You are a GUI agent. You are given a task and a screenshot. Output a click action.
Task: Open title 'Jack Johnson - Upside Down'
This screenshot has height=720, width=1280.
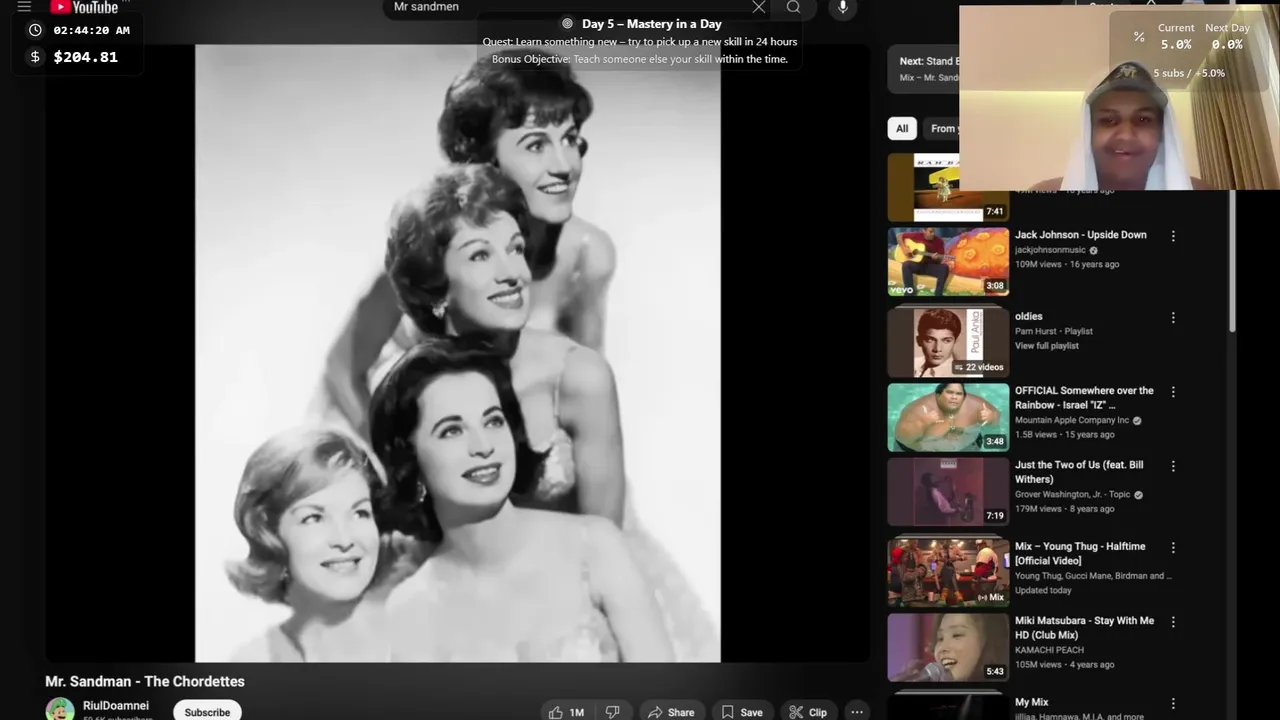[1081, 235]
